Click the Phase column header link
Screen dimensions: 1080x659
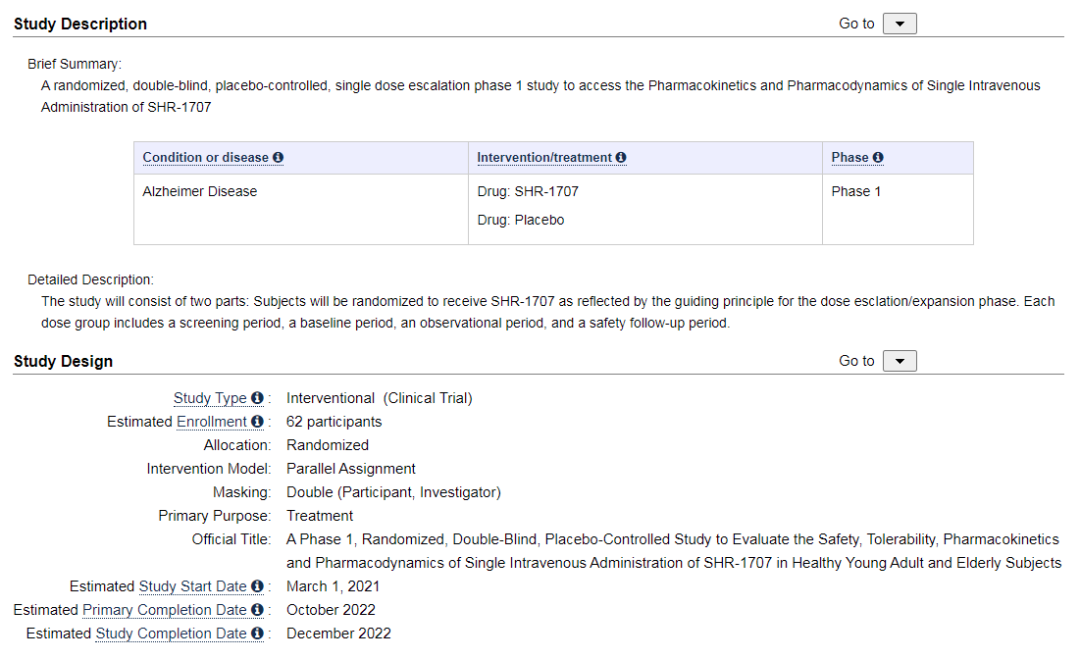850,158
